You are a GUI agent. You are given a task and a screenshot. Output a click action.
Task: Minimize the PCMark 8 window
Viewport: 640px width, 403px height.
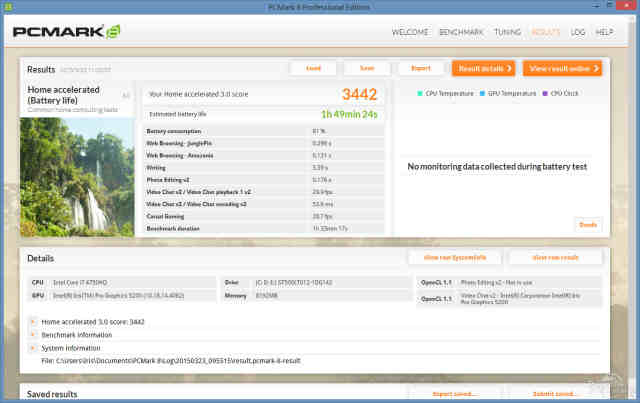coord(596,5)
